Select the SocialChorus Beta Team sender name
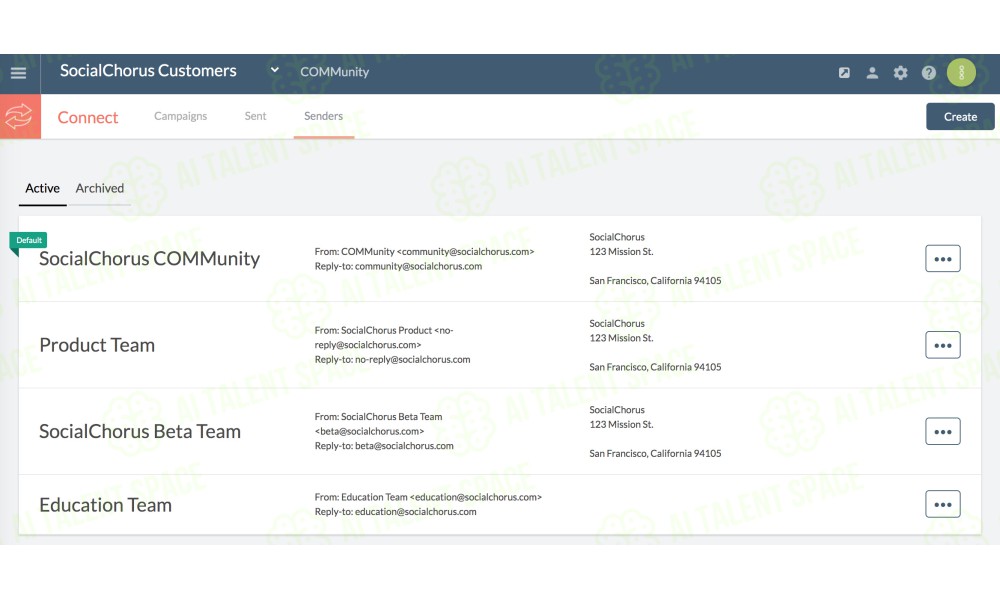 140,432
